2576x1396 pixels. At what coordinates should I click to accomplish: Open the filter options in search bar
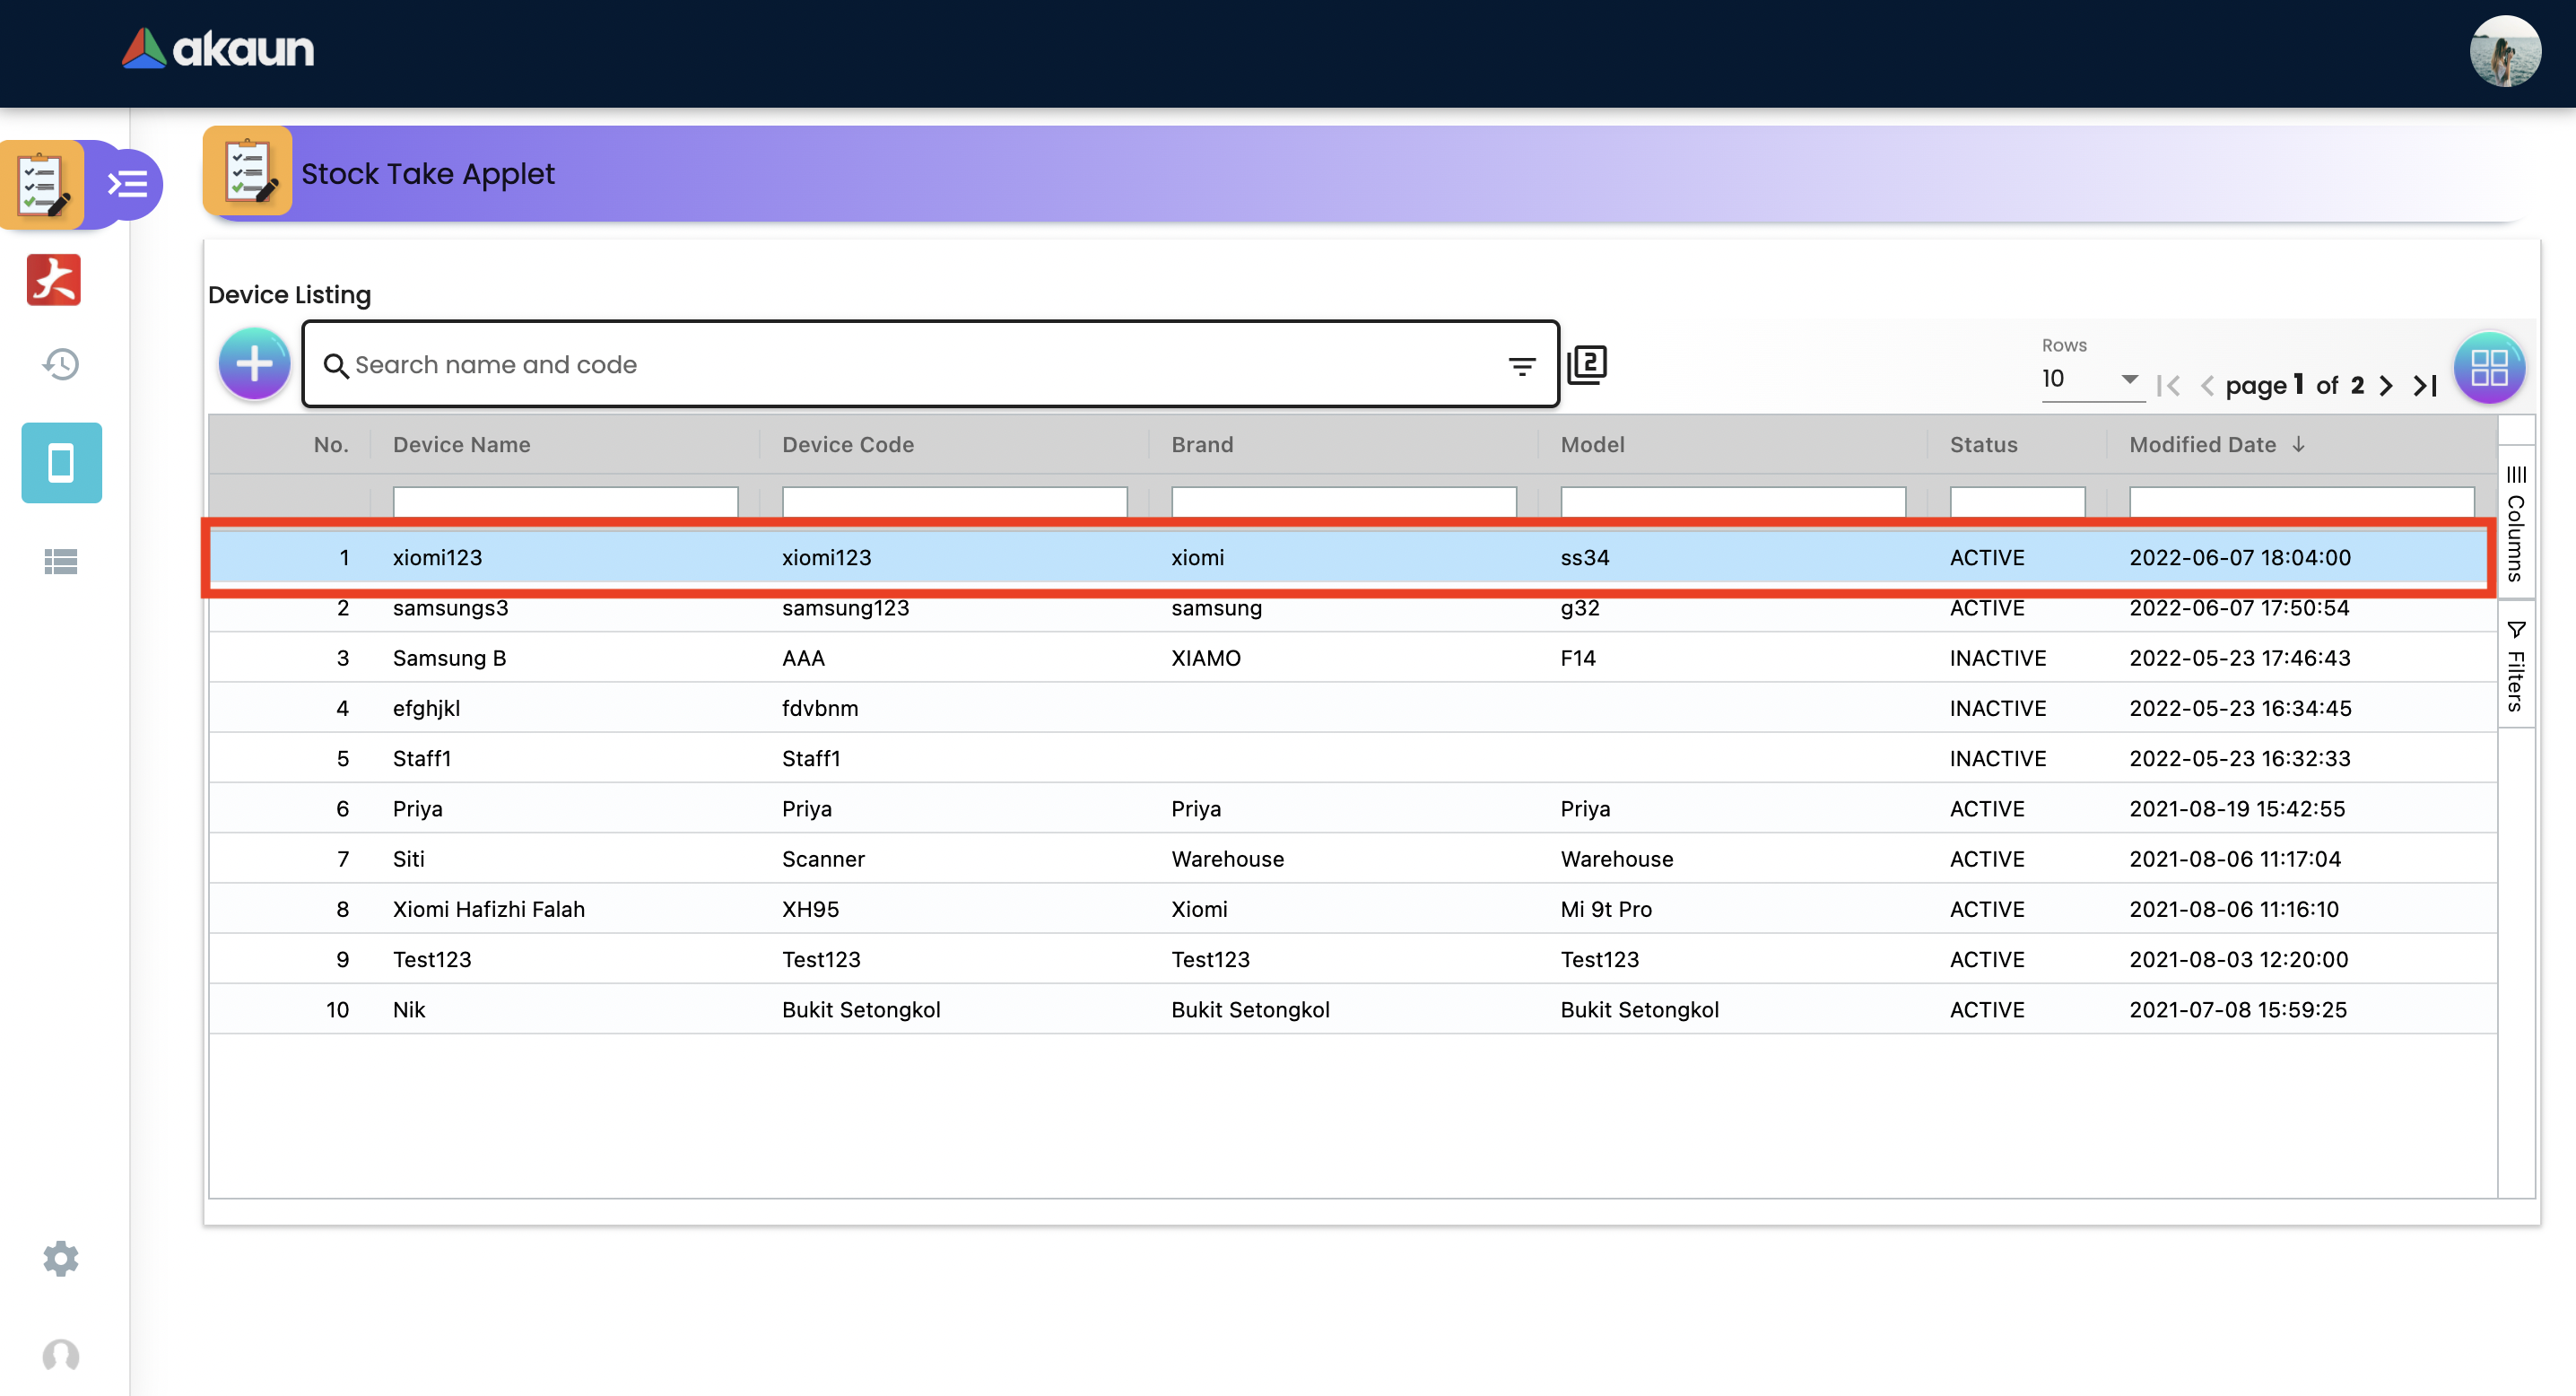click(1521, 367)
